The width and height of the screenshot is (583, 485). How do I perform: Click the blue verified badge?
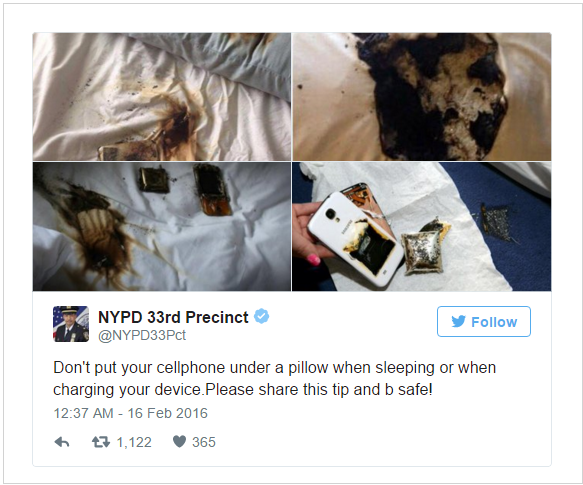(262, 317)
